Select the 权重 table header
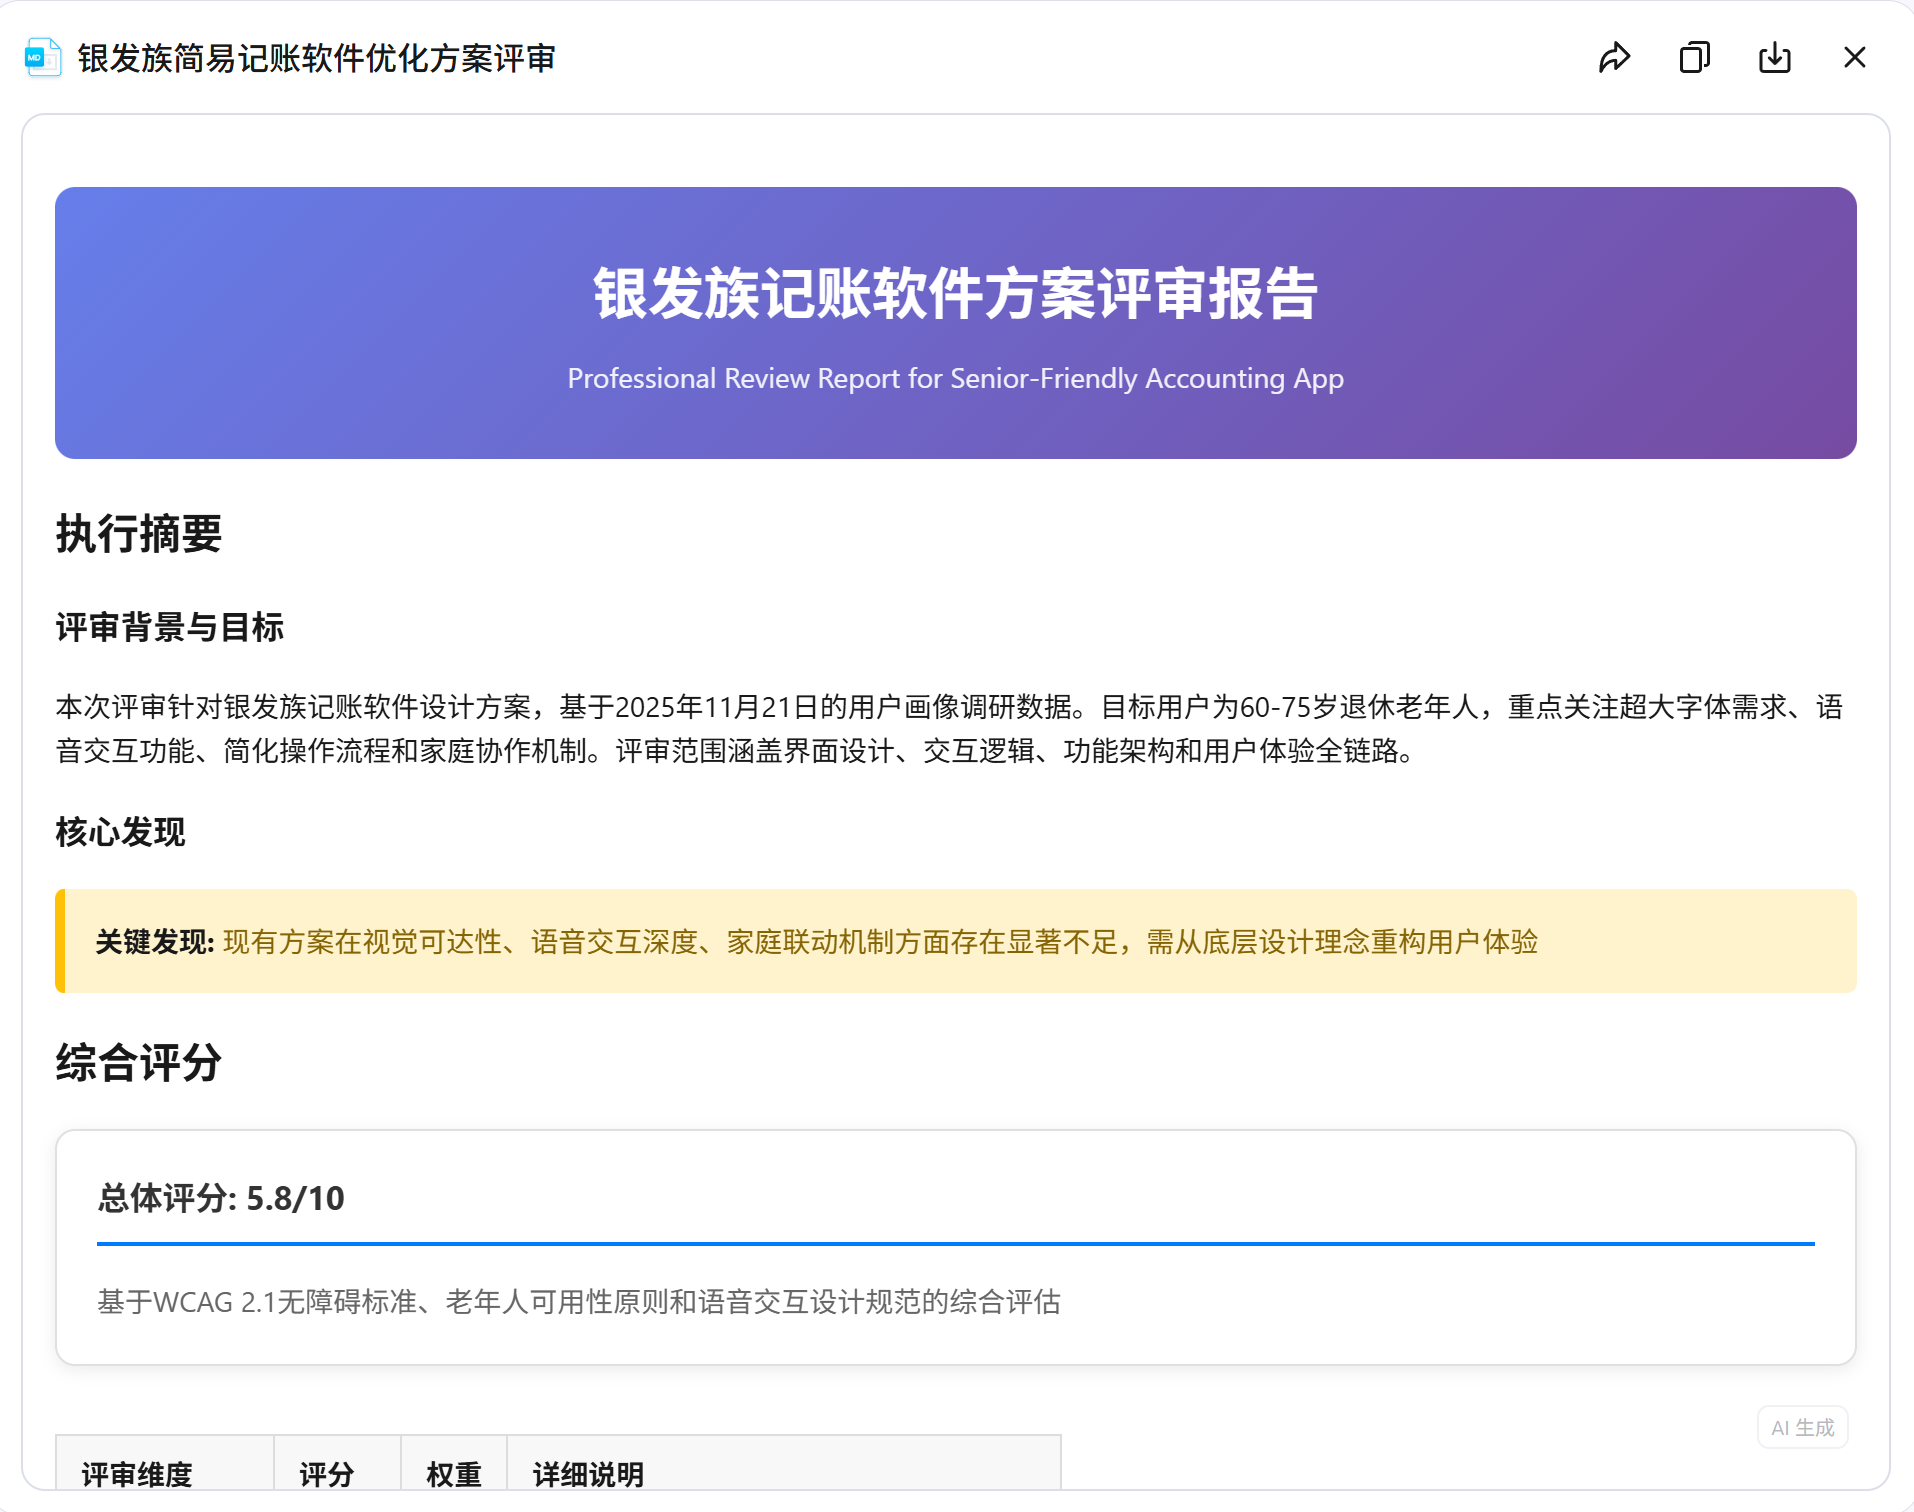 click(x=454, y=1473)
